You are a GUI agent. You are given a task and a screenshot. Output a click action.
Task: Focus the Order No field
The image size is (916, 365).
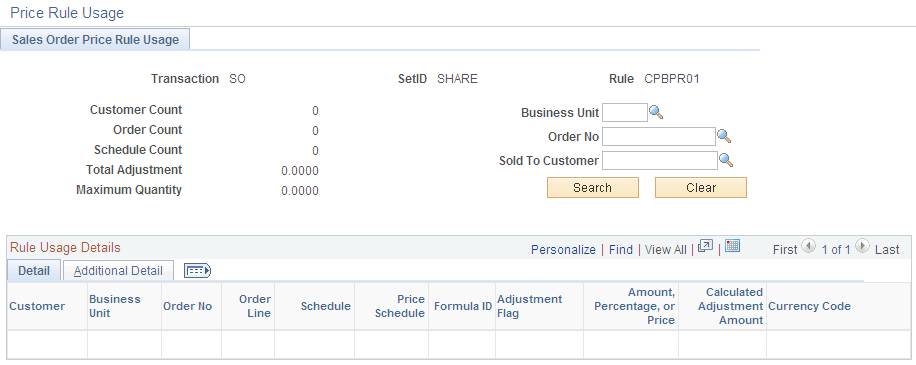pos(658,137)
